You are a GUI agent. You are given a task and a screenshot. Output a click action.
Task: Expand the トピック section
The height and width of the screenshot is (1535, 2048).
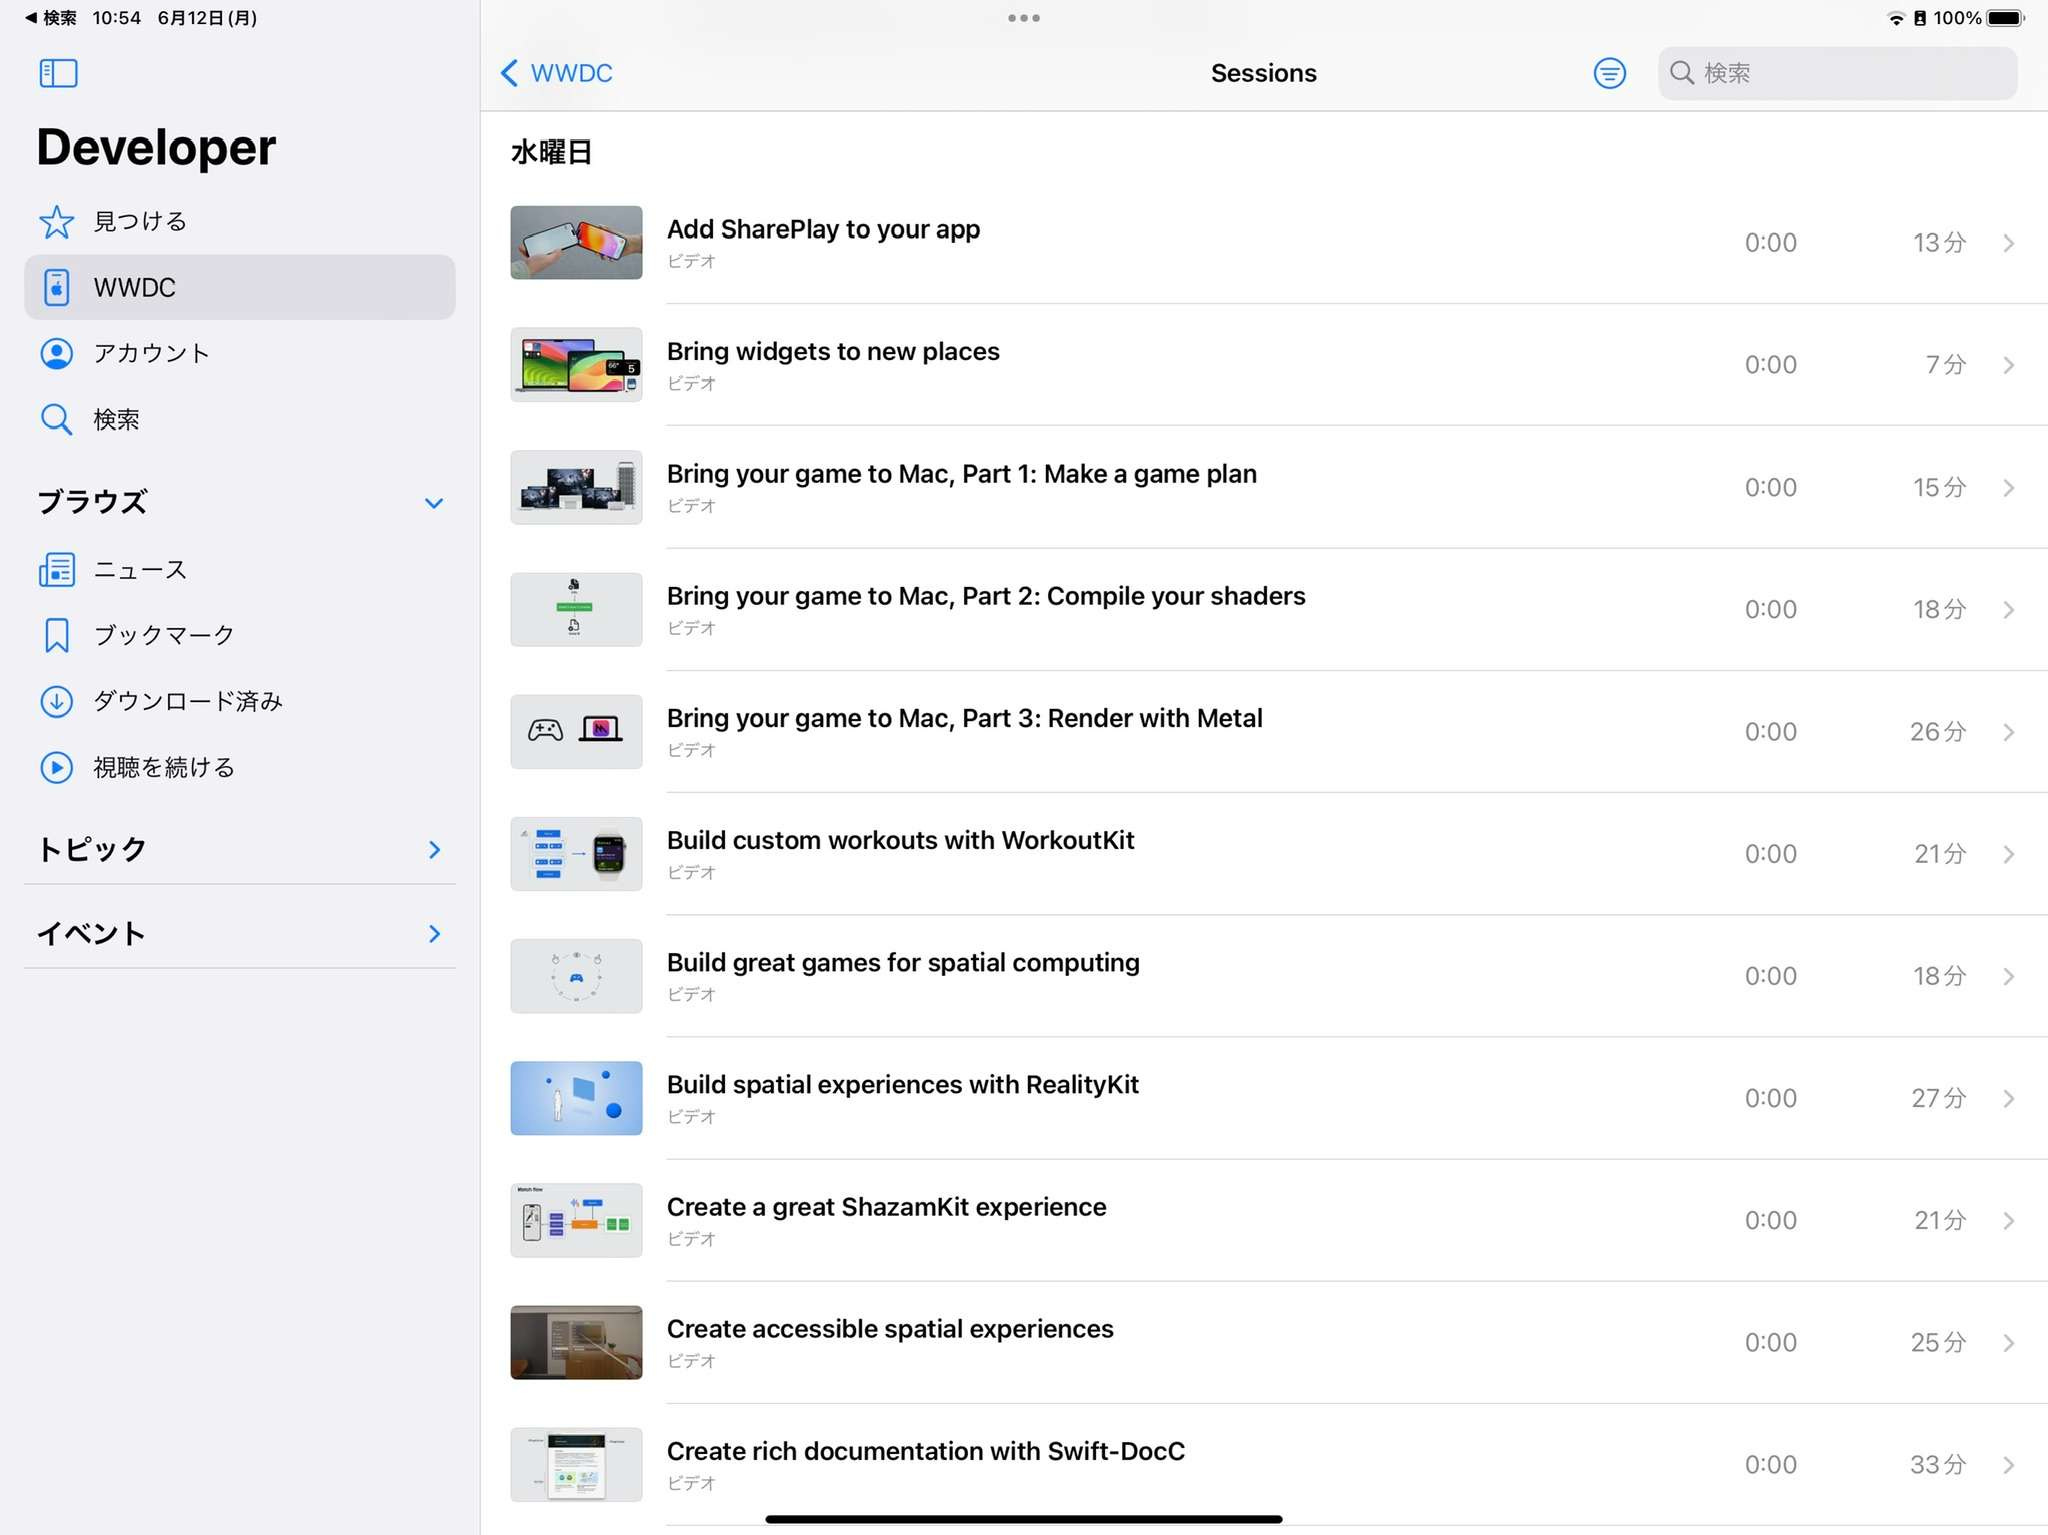tap(434, 850)
